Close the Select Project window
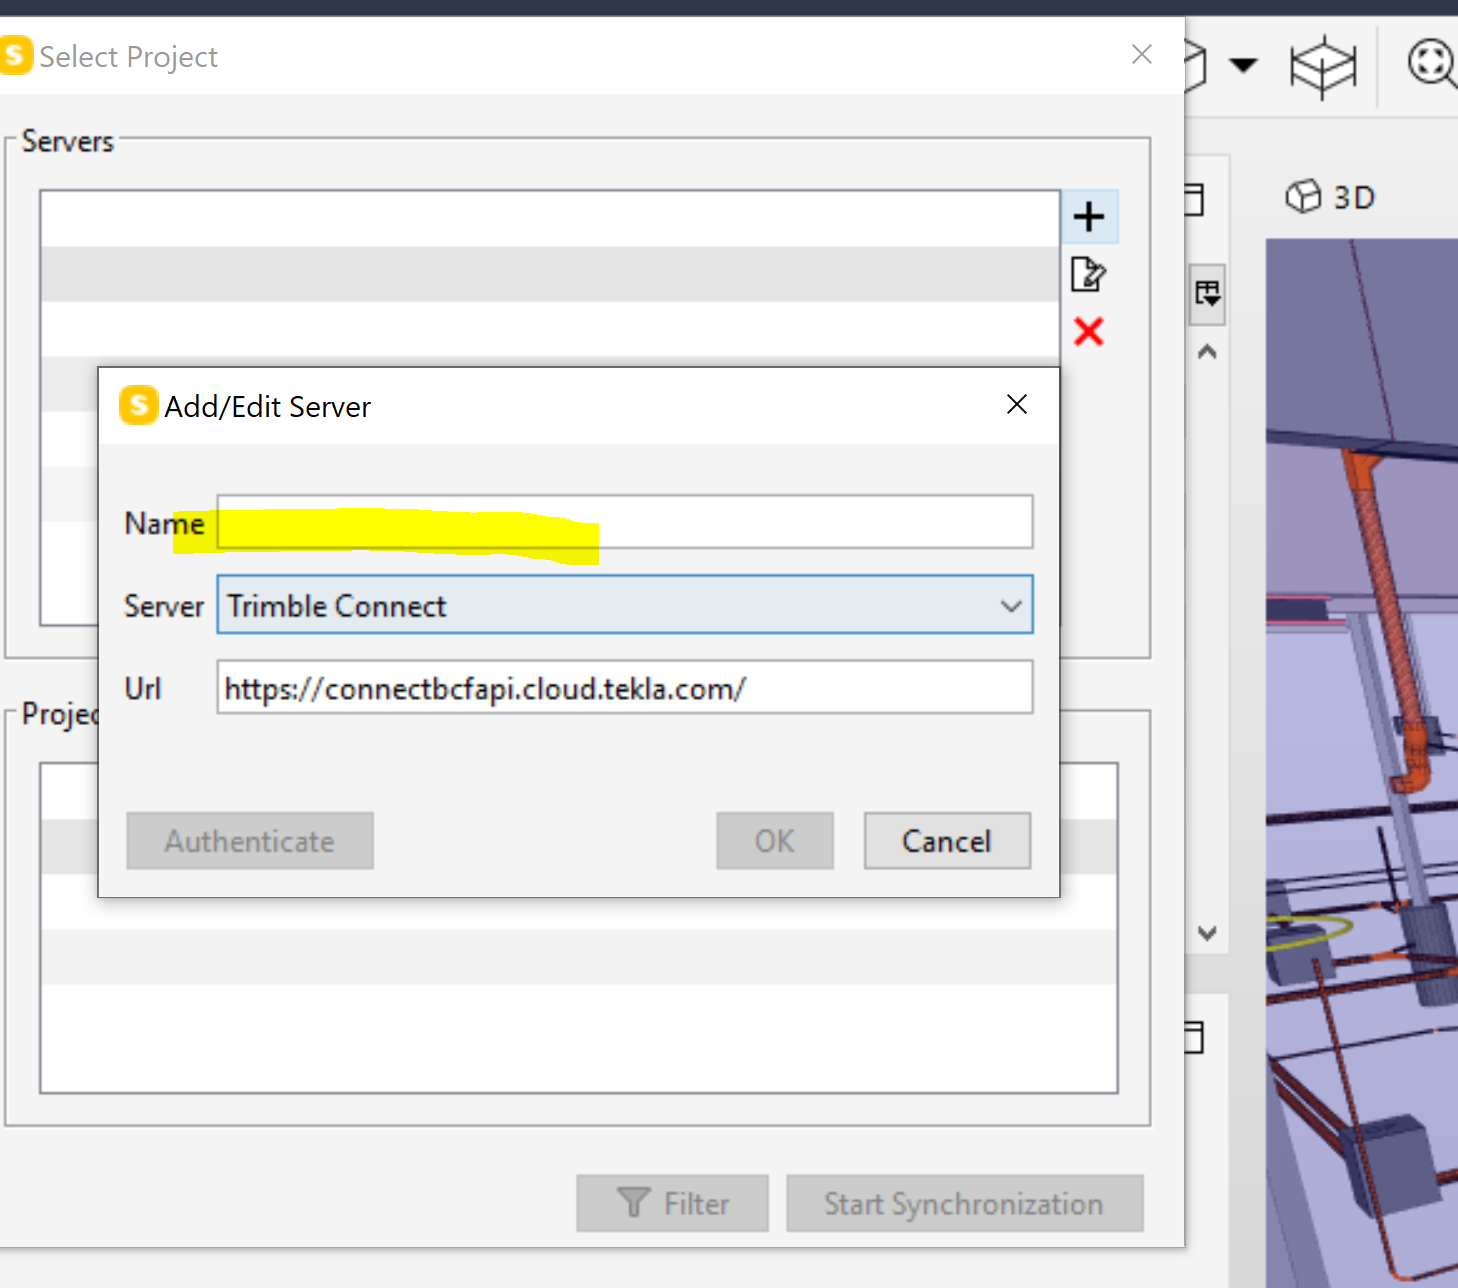Screen dimensions: 1458x1288 (x=1142, y=54)
